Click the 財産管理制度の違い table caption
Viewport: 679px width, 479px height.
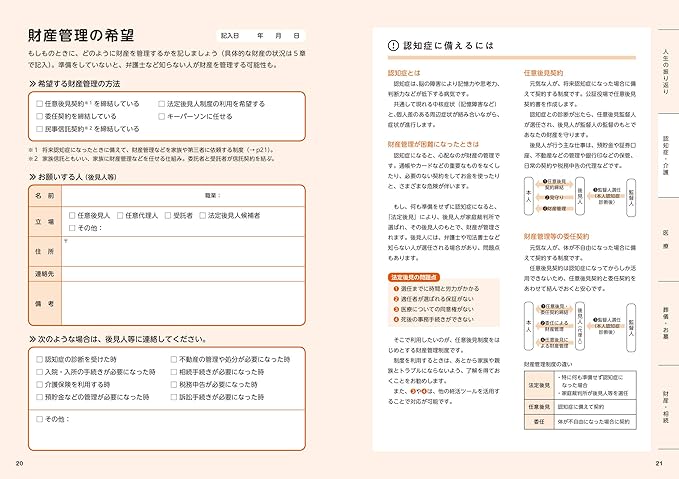tap(548, 364)
